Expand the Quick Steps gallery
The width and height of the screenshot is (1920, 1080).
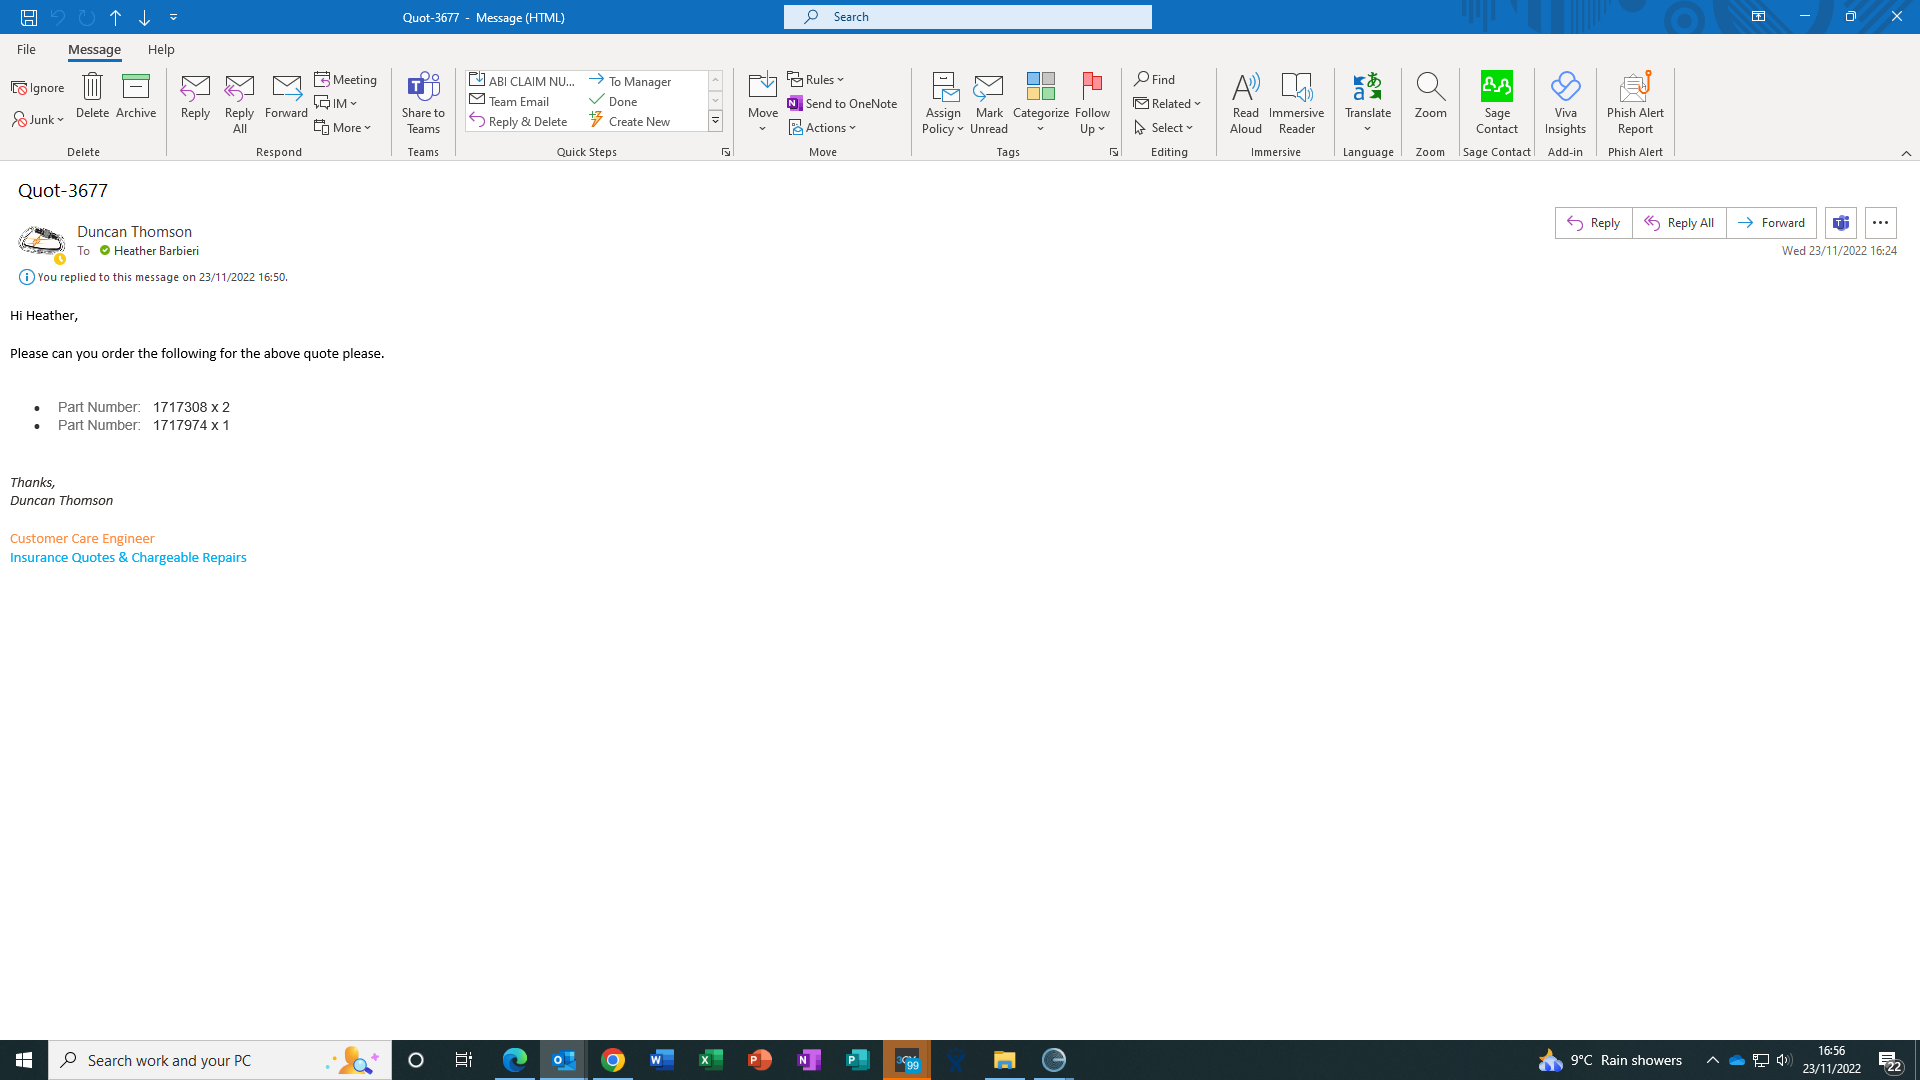(716, 122)
